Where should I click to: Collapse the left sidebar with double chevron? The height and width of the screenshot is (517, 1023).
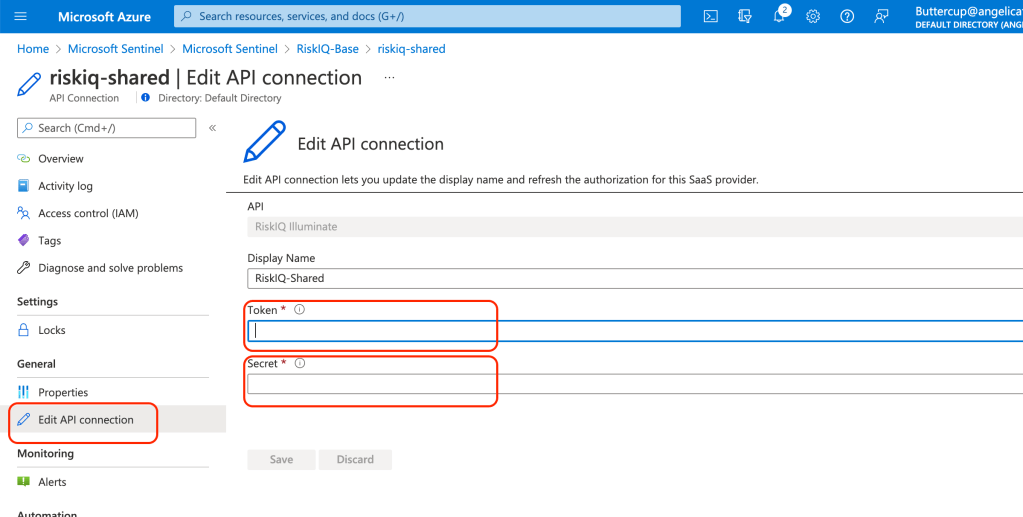click(212, 128)
